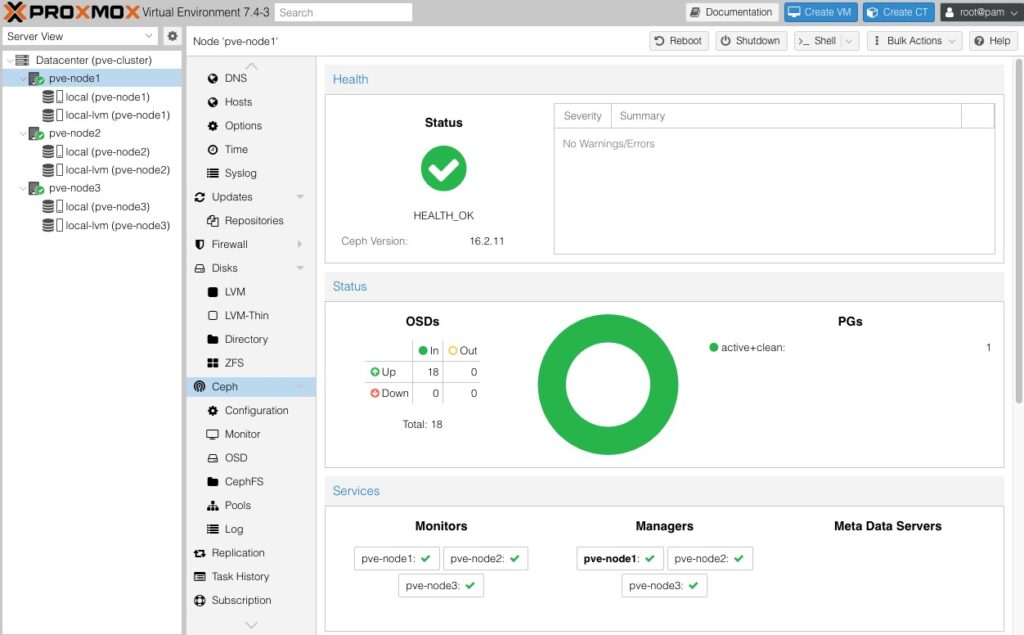
Task: Click the Help button
Action: pyautogui.click(x=993, y=41)
